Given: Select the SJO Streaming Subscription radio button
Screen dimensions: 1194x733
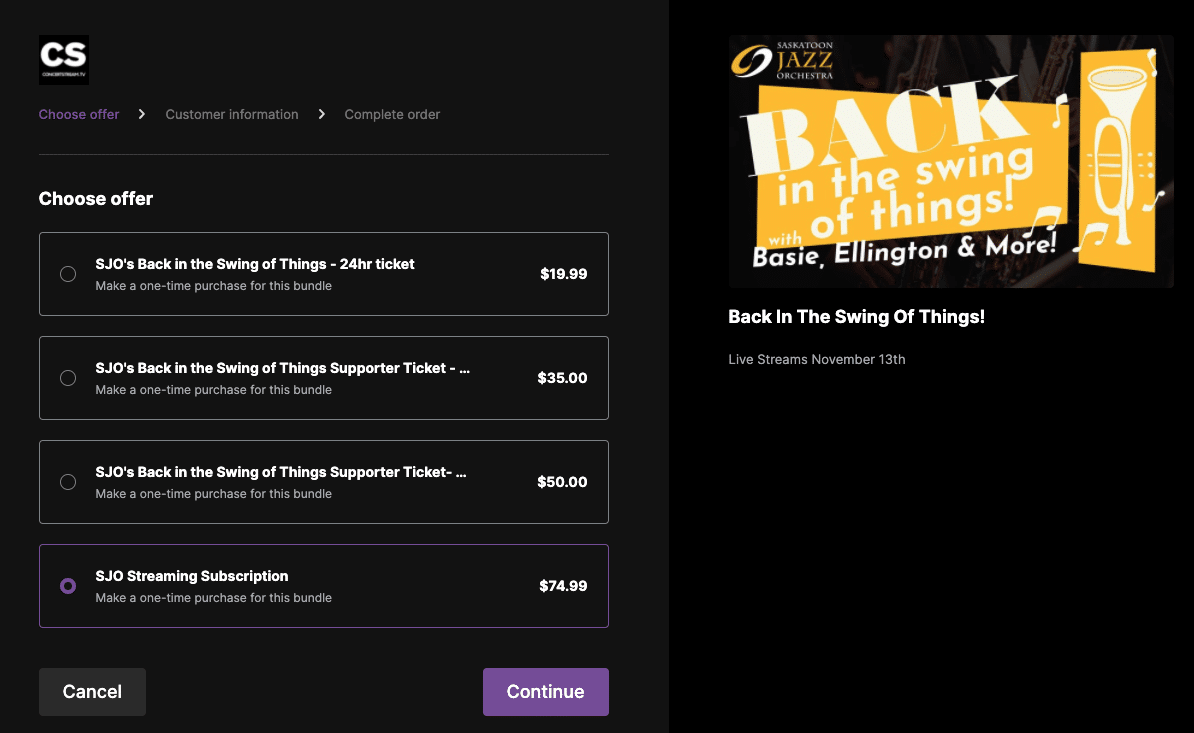Looking at the screenshot, I should point(68,586).
